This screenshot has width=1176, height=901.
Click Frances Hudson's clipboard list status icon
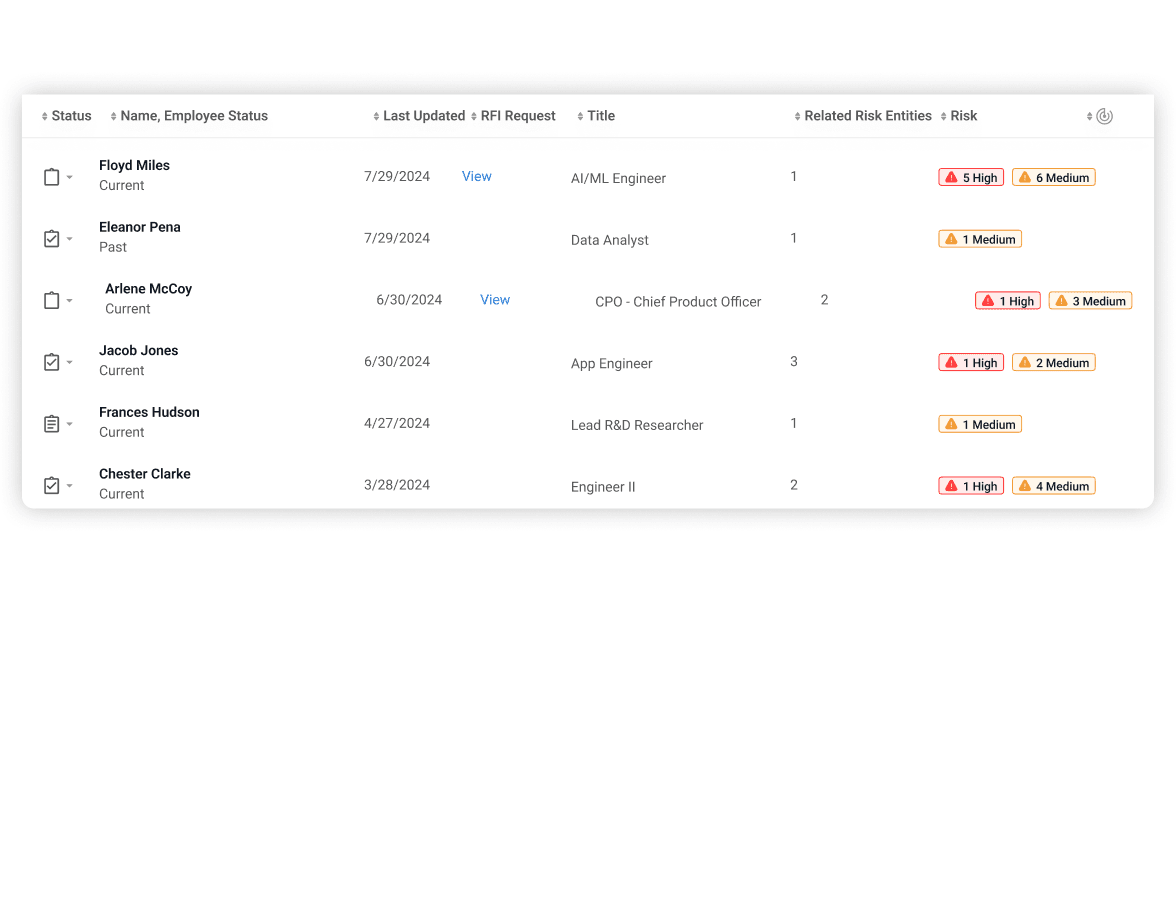tap(52, 424)
